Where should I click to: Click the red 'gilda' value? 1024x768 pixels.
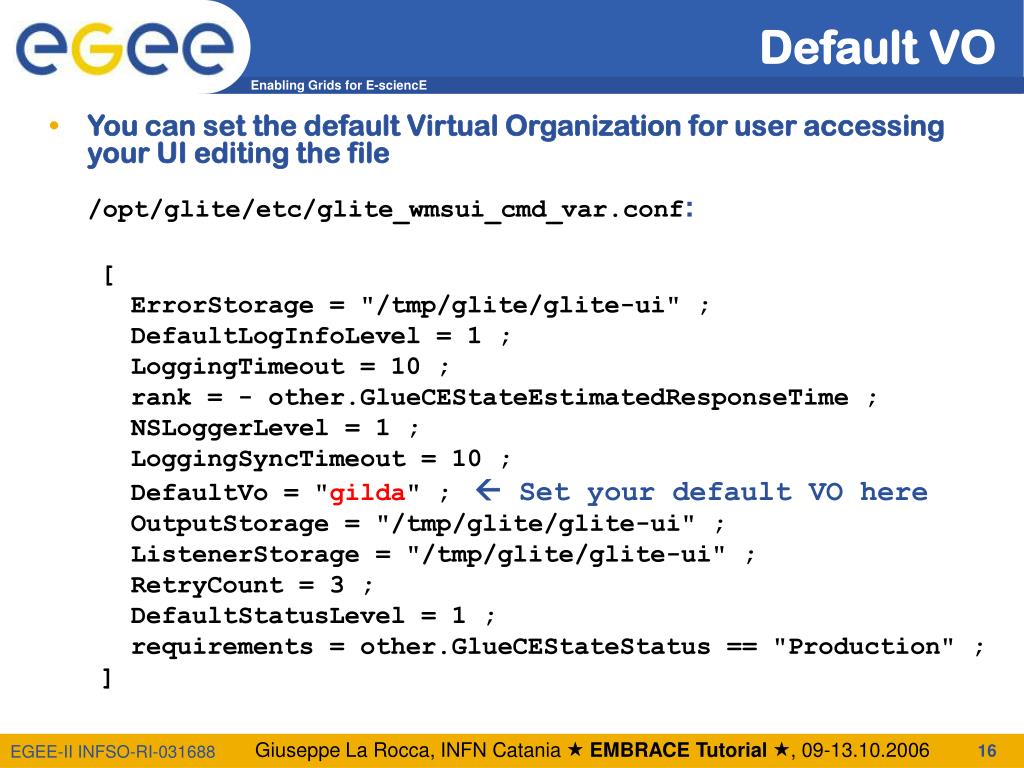tap(367, 492)
